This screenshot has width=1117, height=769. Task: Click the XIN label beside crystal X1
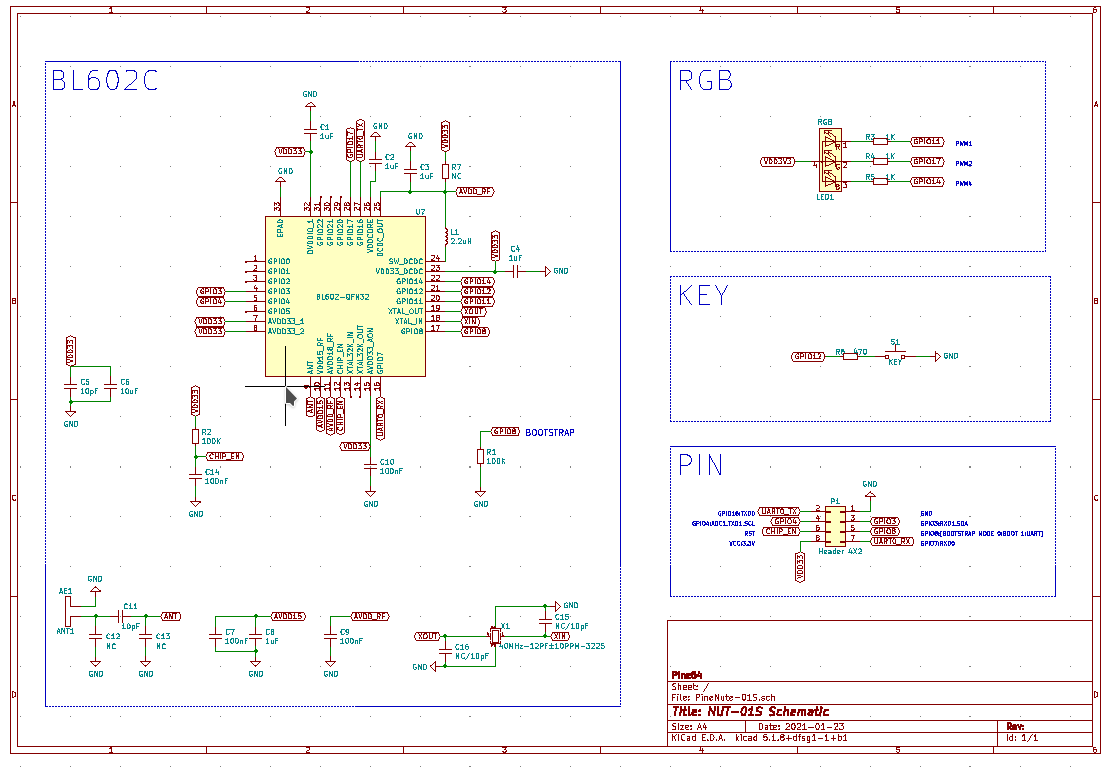click(x=561, y=636)
